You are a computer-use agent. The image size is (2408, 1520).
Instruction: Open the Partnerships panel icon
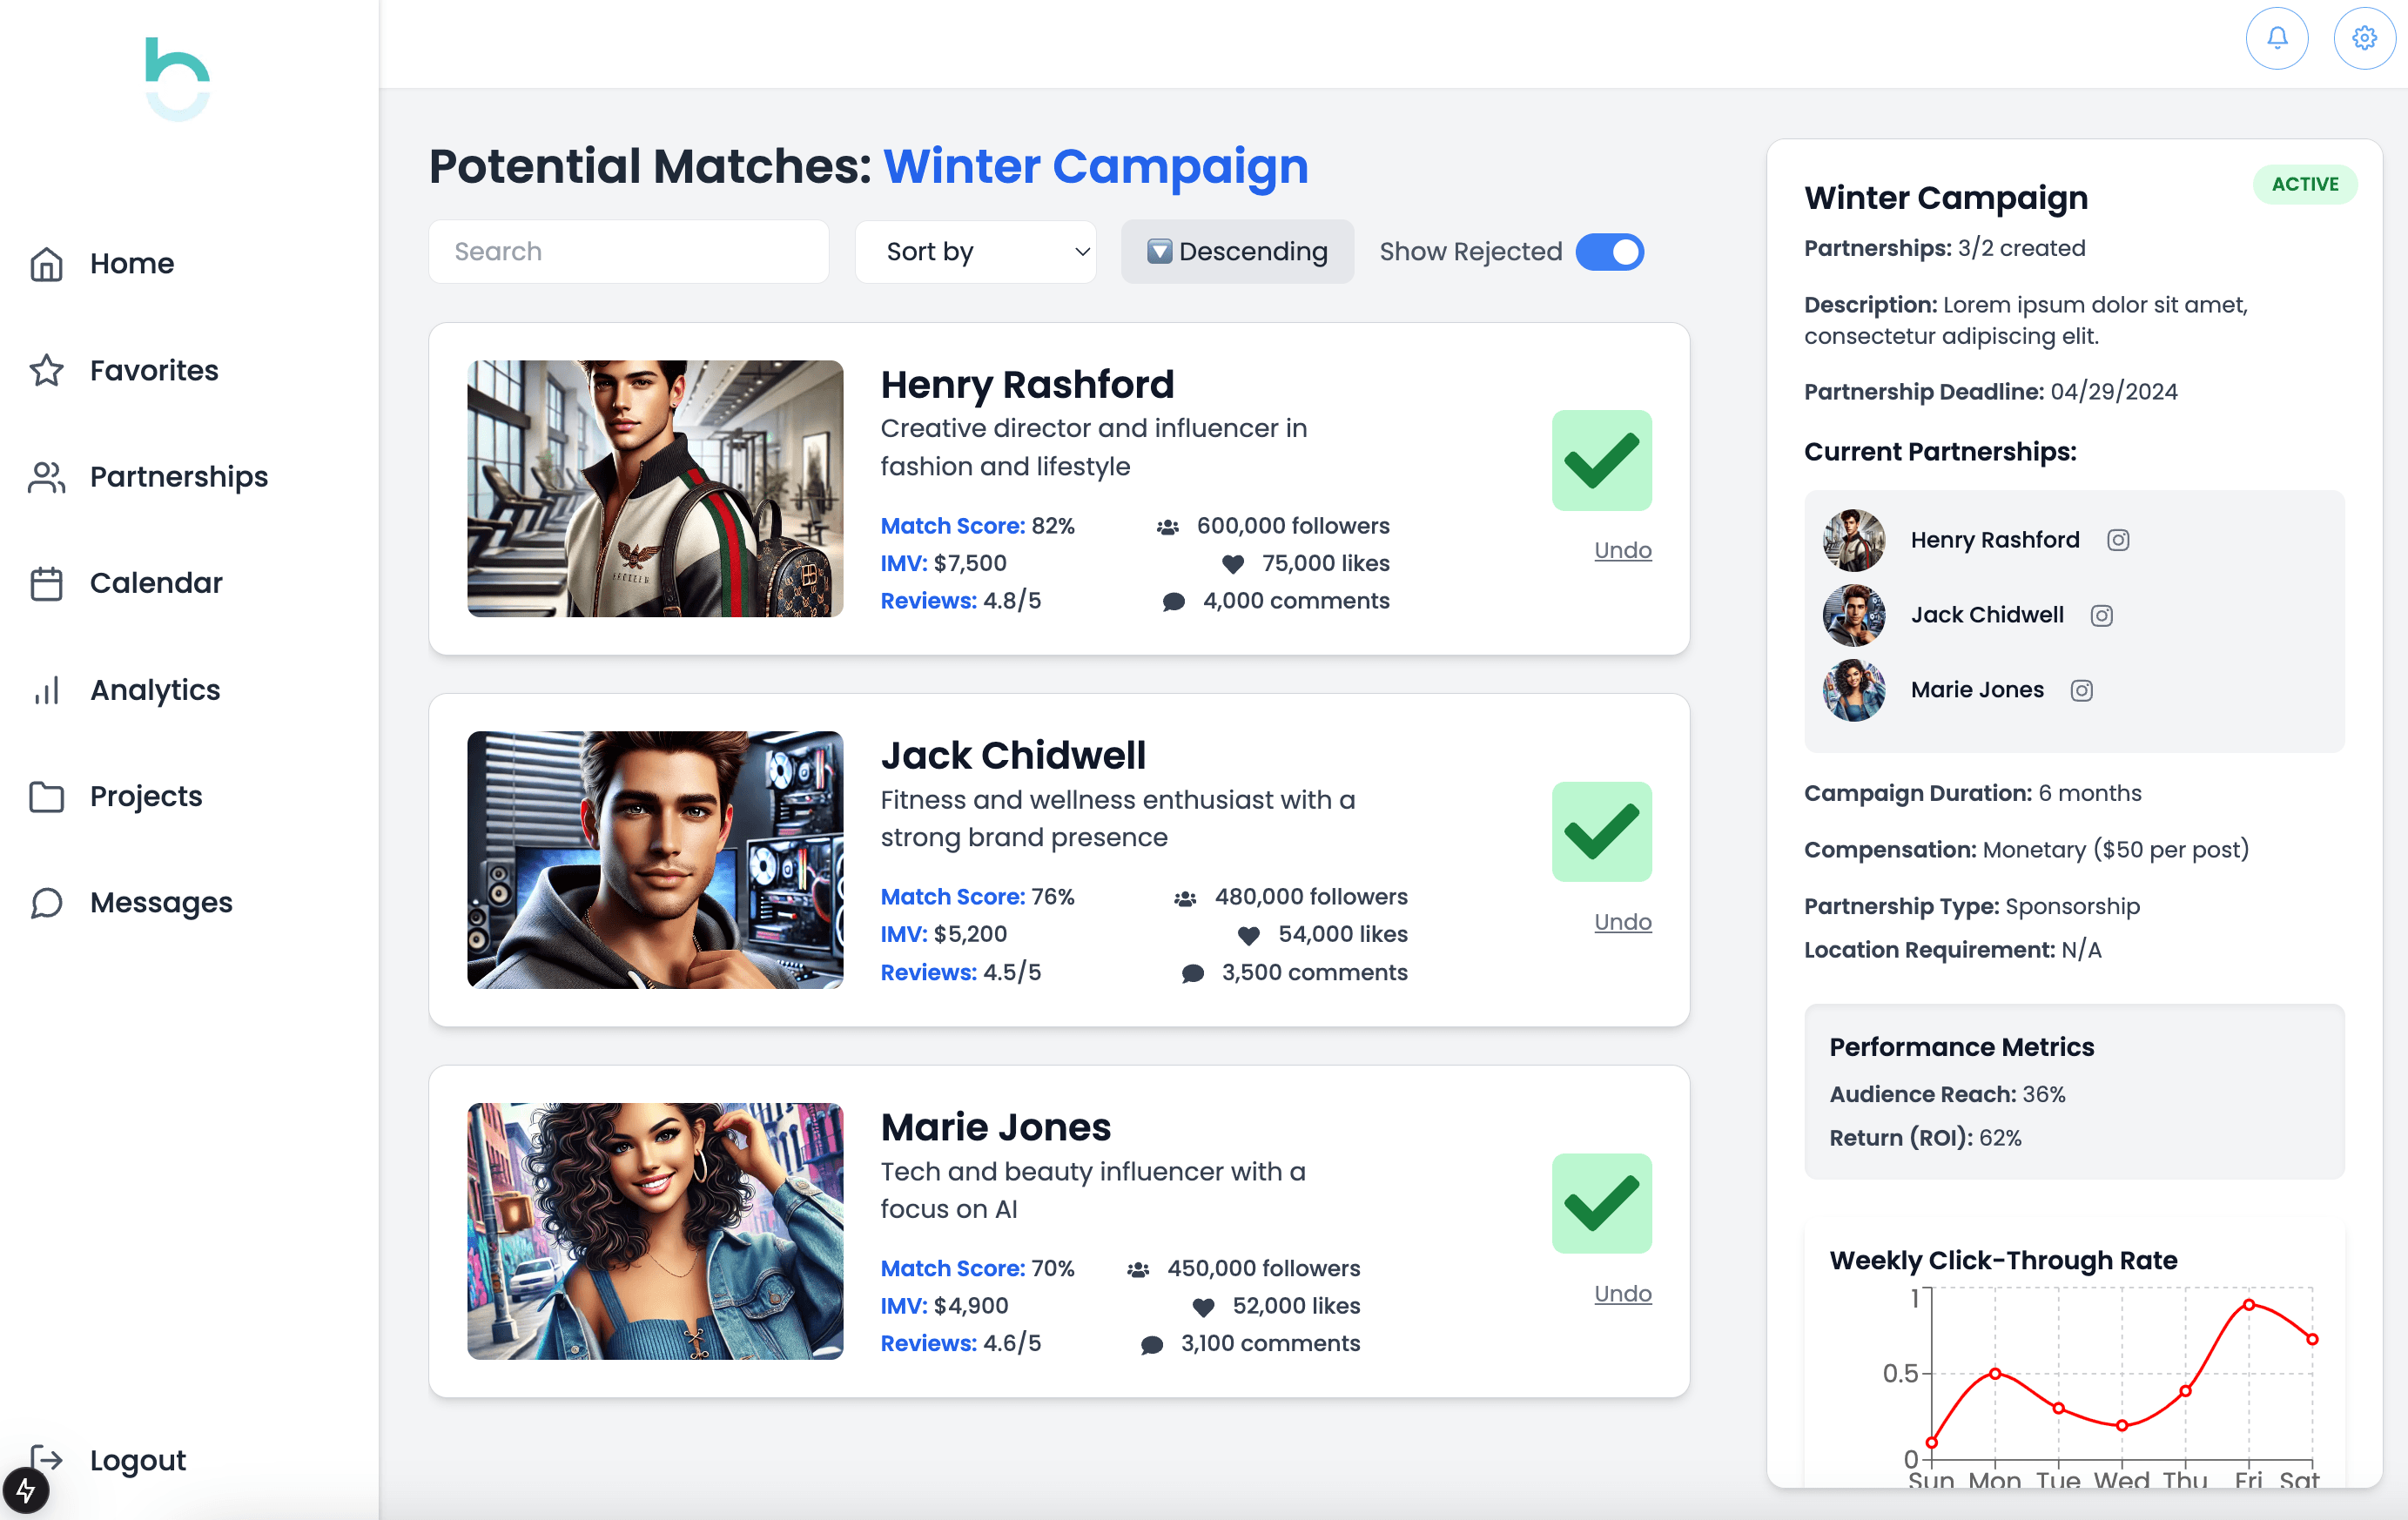click(x=46, y=477)
